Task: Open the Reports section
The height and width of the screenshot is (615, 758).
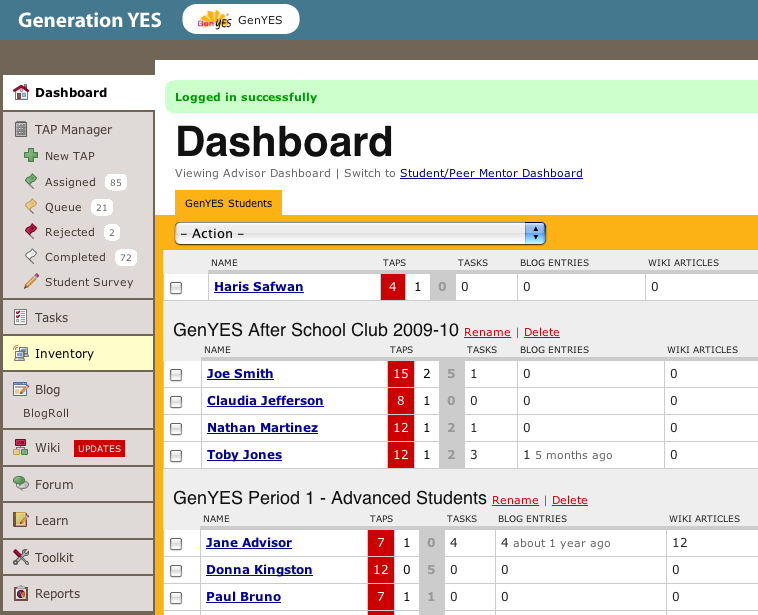Action: [x=78, y=593]
